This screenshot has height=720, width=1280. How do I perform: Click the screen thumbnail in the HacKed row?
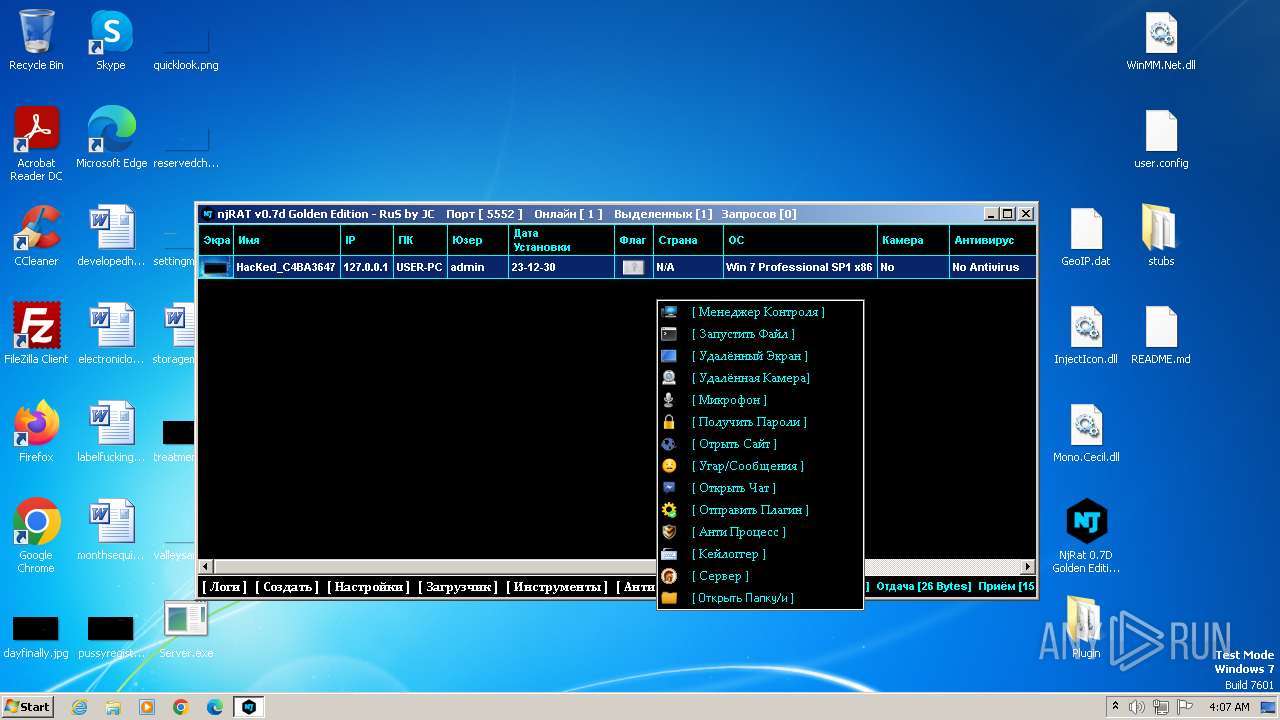point(215,267)
